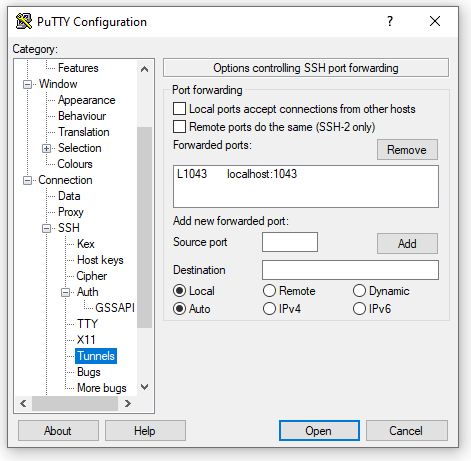The width and height of the screenshot is (471, 461).
Task: Select the Kex category
Action: coord(86,244)
